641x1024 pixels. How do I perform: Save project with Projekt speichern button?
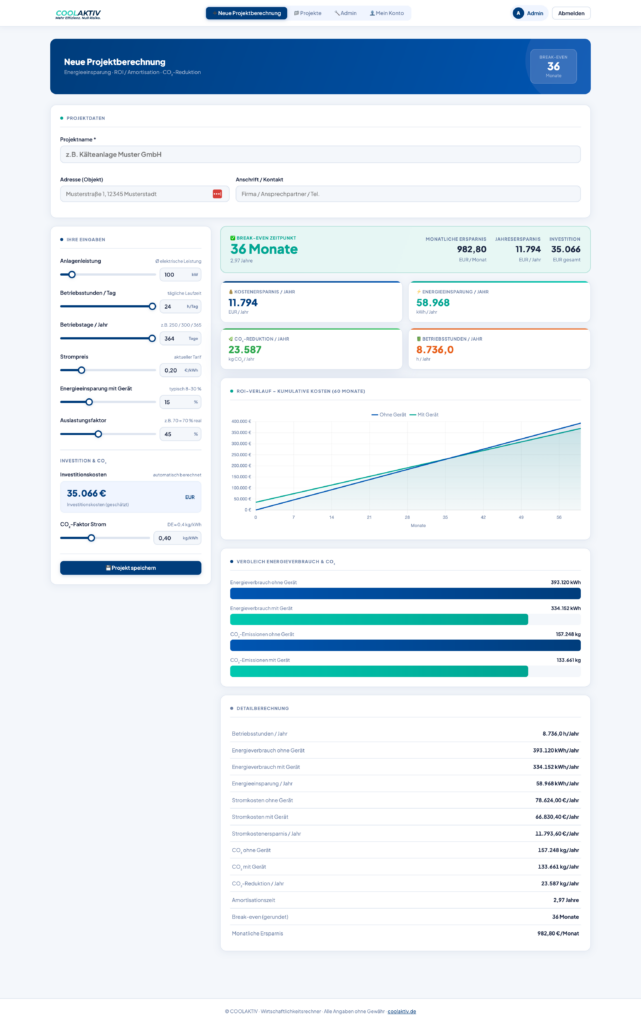tap(130, 567)
